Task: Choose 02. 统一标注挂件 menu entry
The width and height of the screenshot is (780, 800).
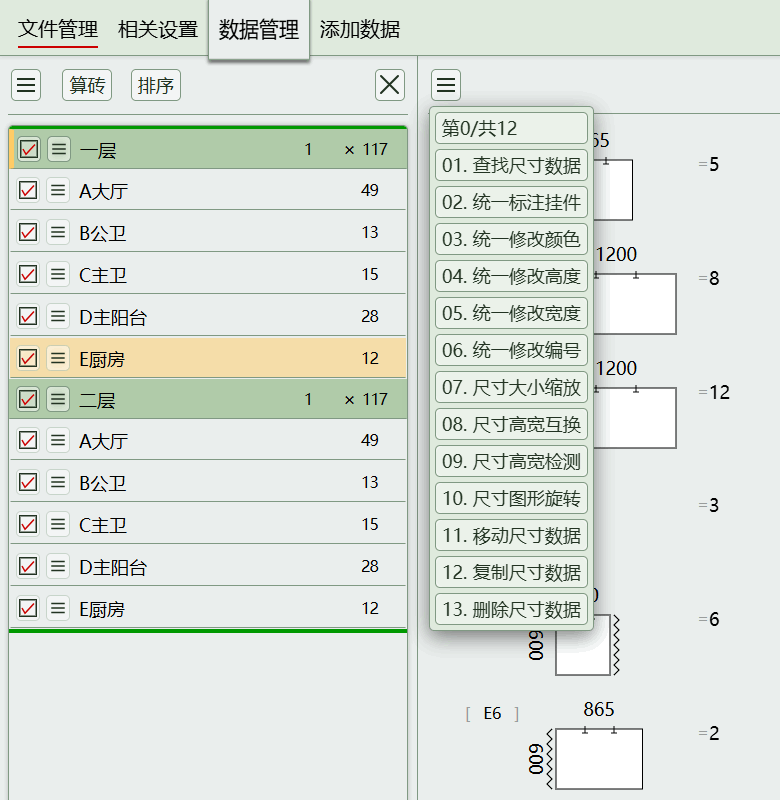Action: tap(511, 202)
